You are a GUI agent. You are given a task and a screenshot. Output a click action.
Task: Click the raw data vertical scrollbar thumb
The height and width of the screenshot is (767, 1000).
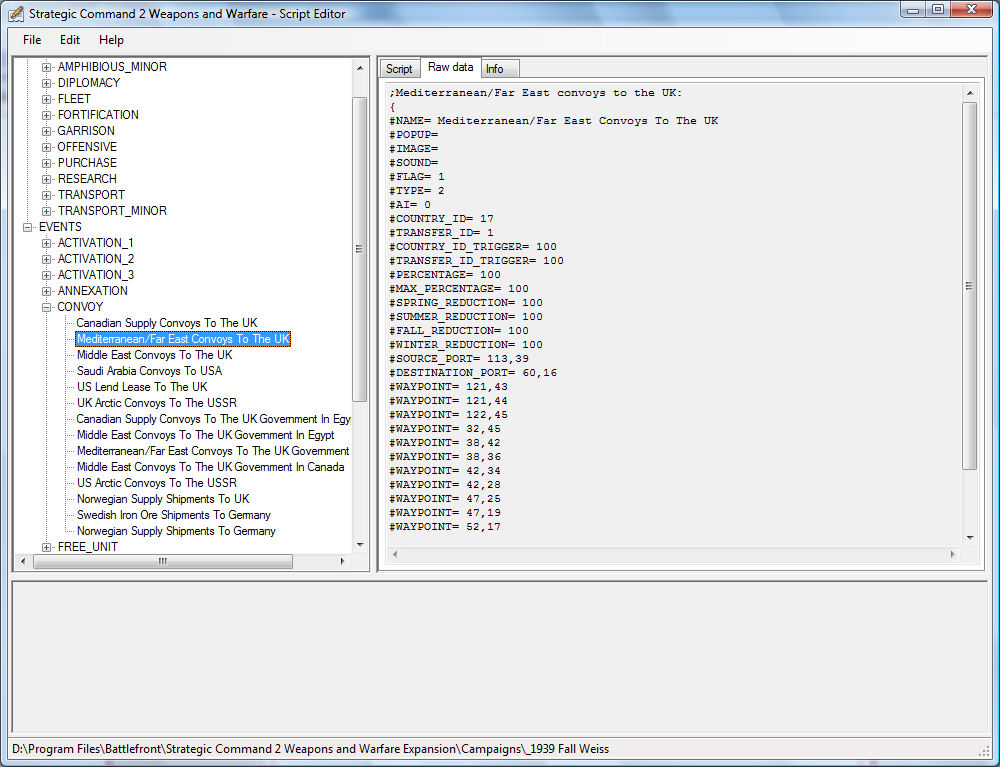click(969, 286)
